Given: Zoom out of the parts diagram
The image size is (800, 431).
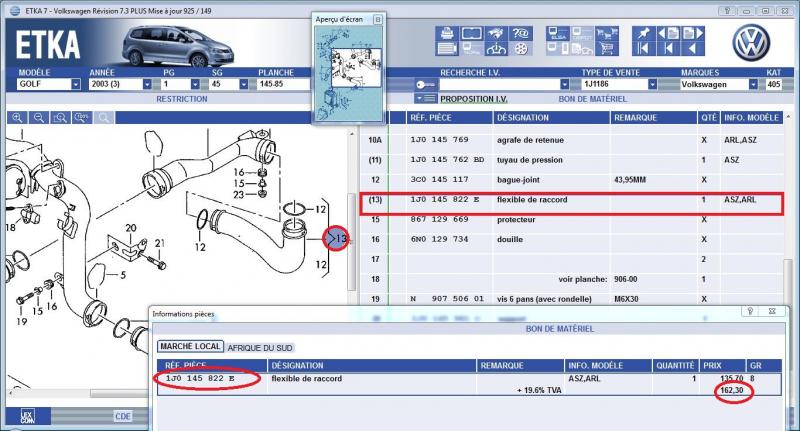Looking at the screenshot, I should tap(39, 118).
